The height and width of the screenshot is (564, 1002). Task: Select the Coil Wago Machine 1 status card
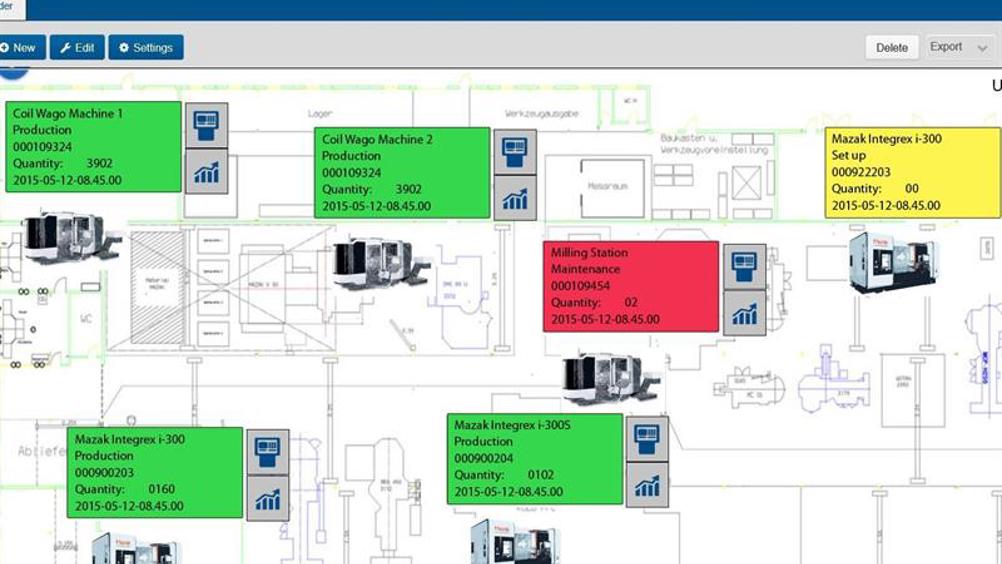coord(93,147)
